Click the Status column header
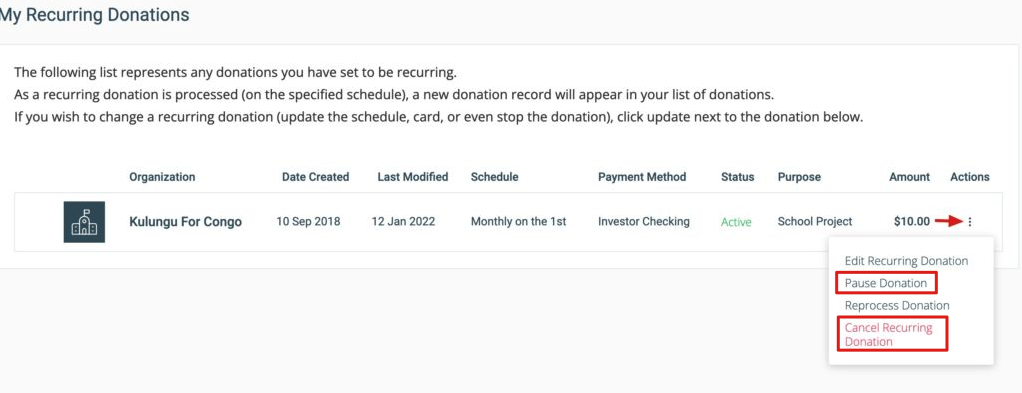The image size is (1022, 393). [737, 177]
